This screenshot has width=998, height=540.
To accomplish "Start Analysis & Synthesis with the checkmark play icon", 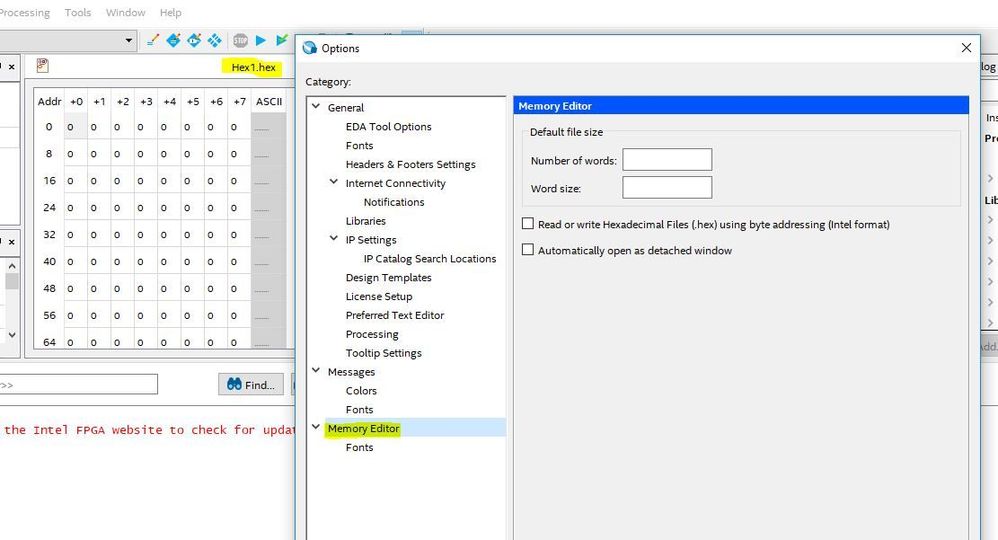I will point(282,40).
